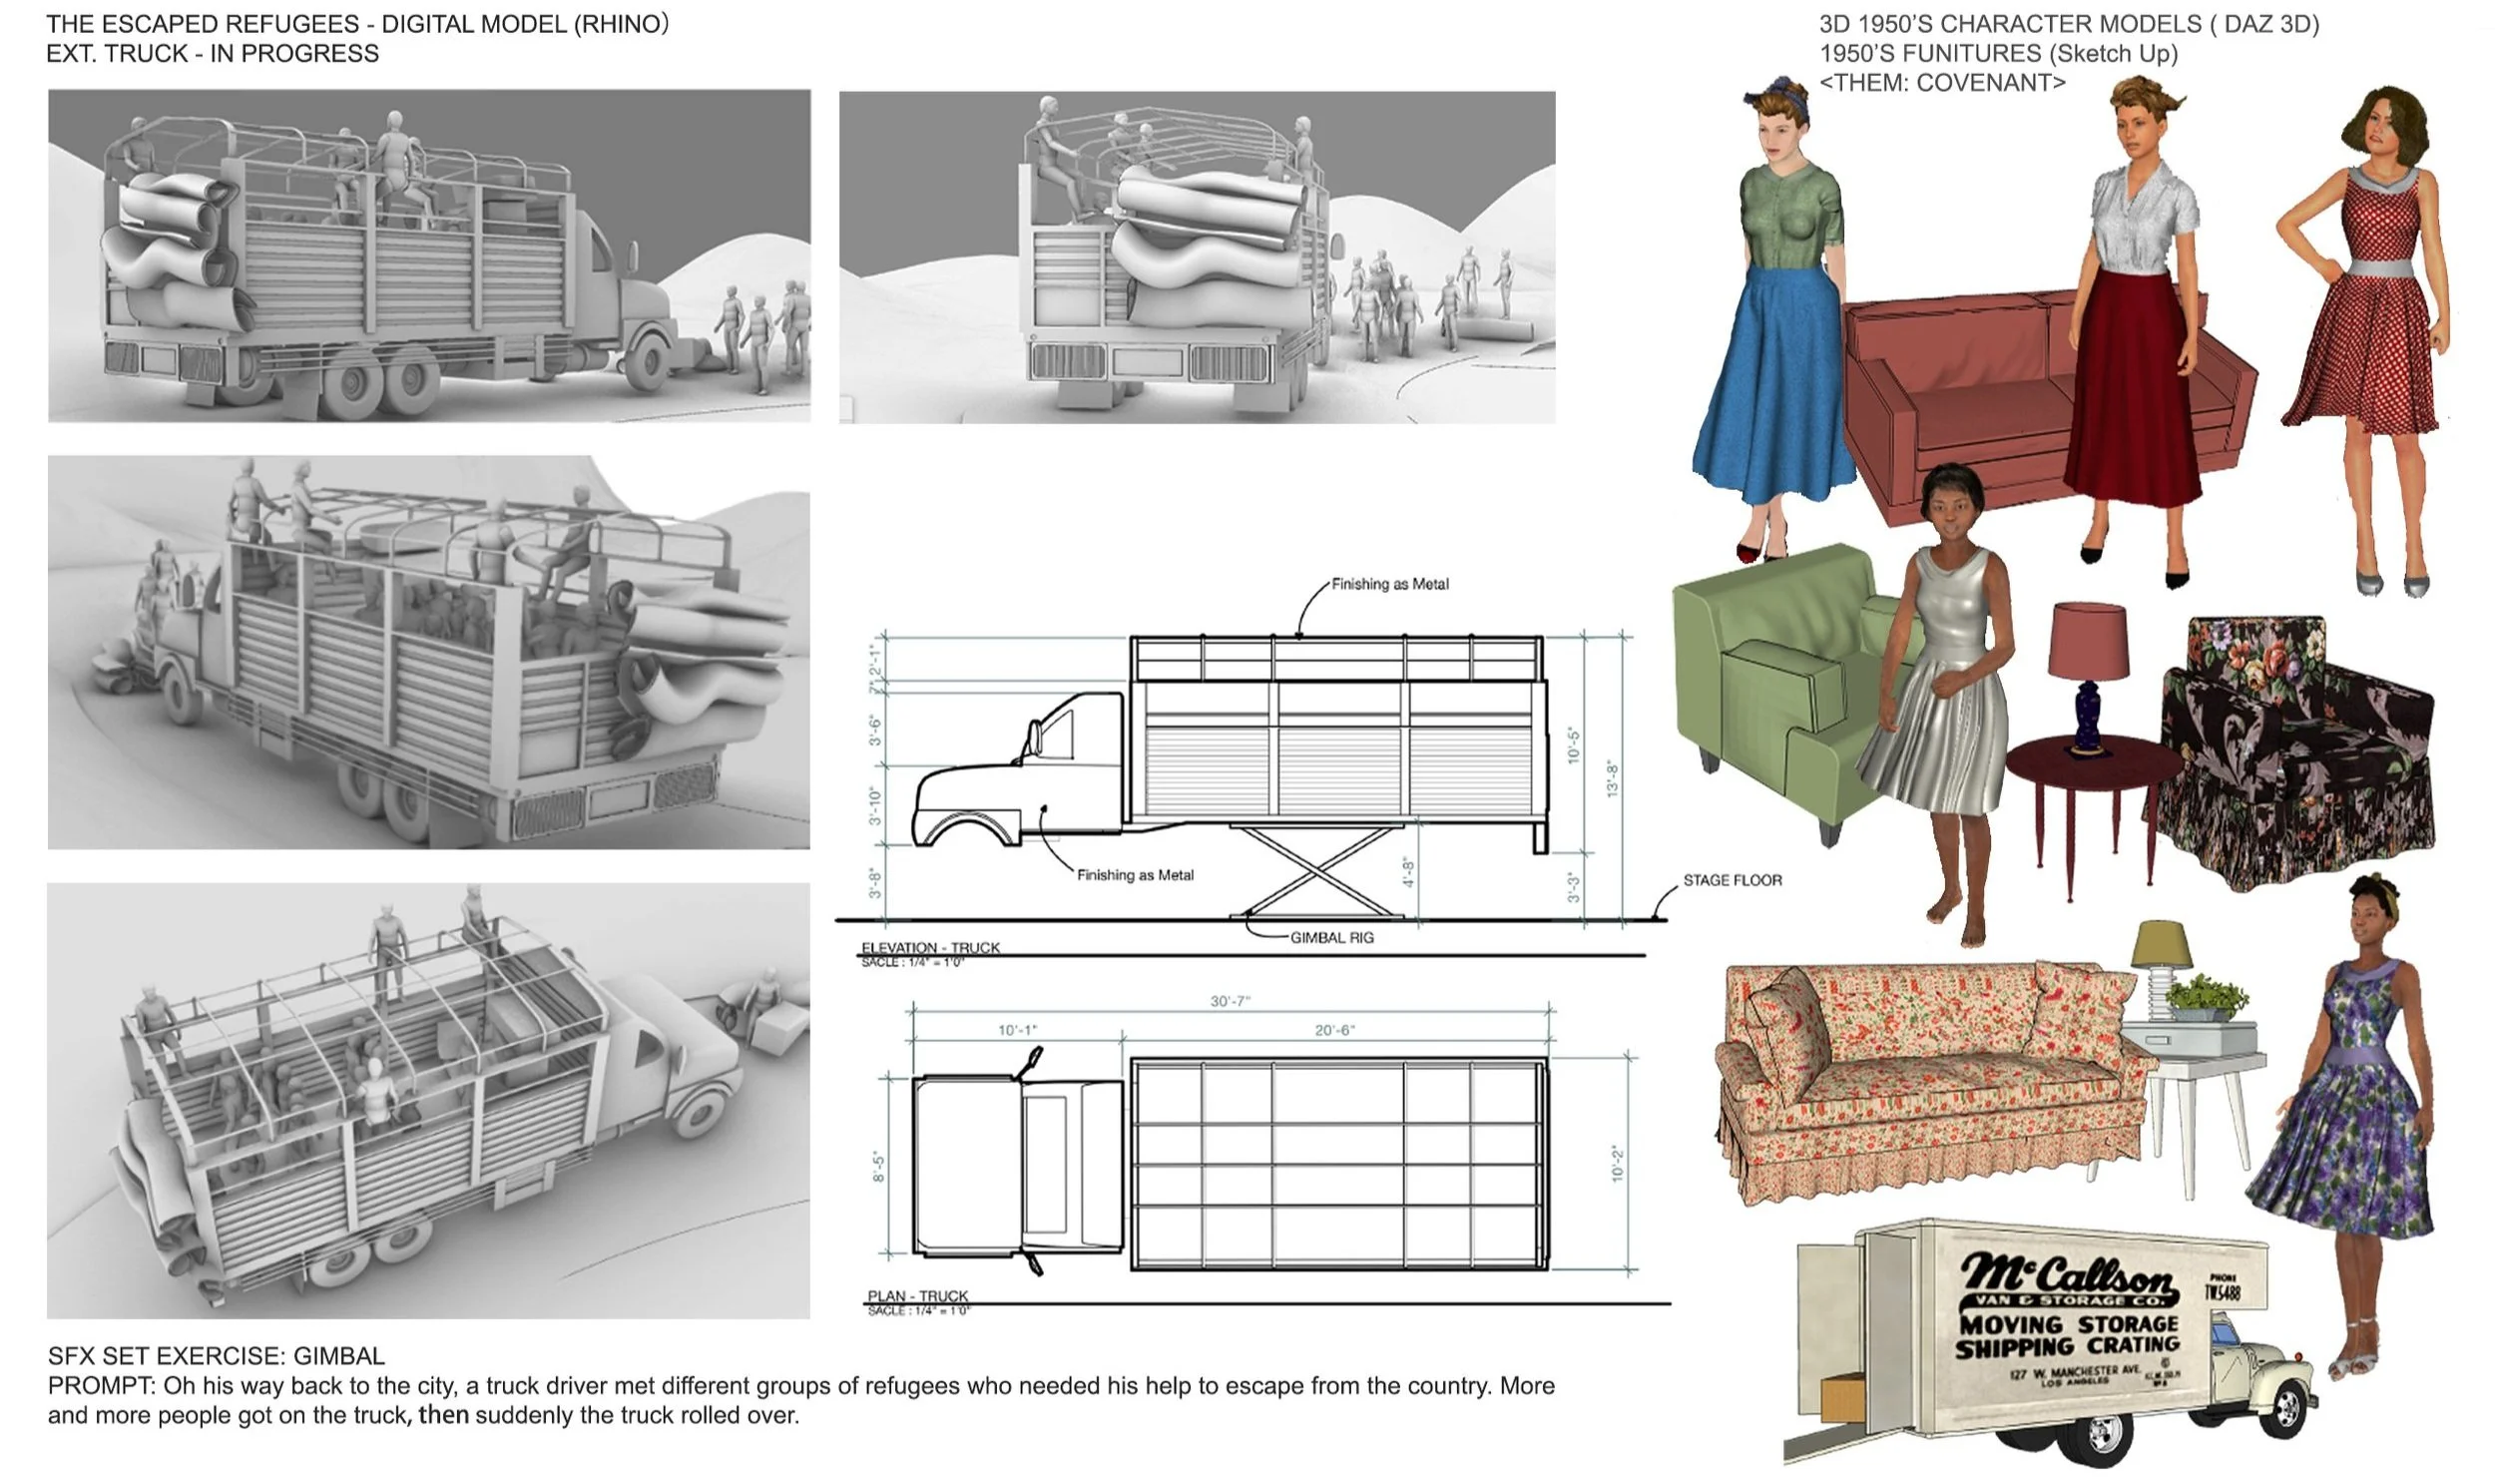Click the 'MOVING STORAGE' lettering on the van
The width and height of the screenshot is (2495, 1484).
click(x=2068, y=1324)
